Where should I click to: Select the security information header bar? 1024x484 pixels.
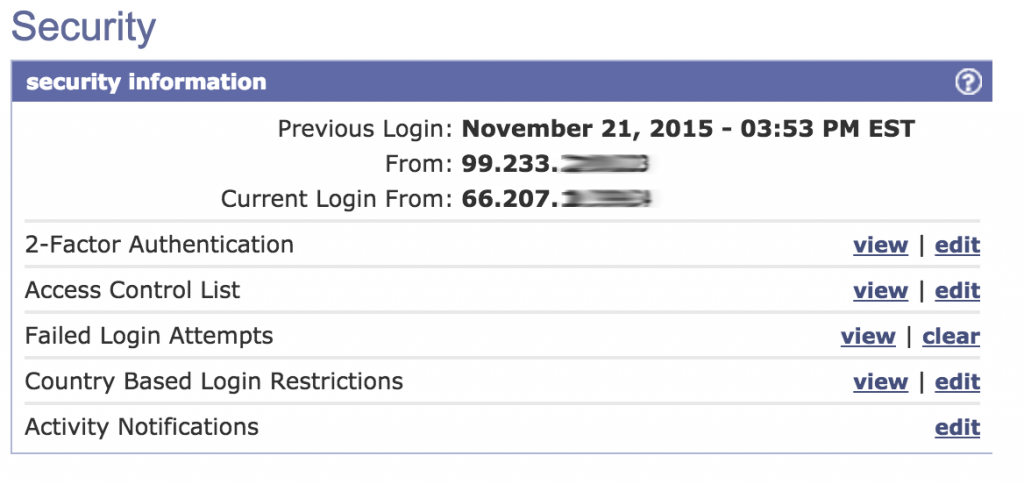(x=502, y=82)
